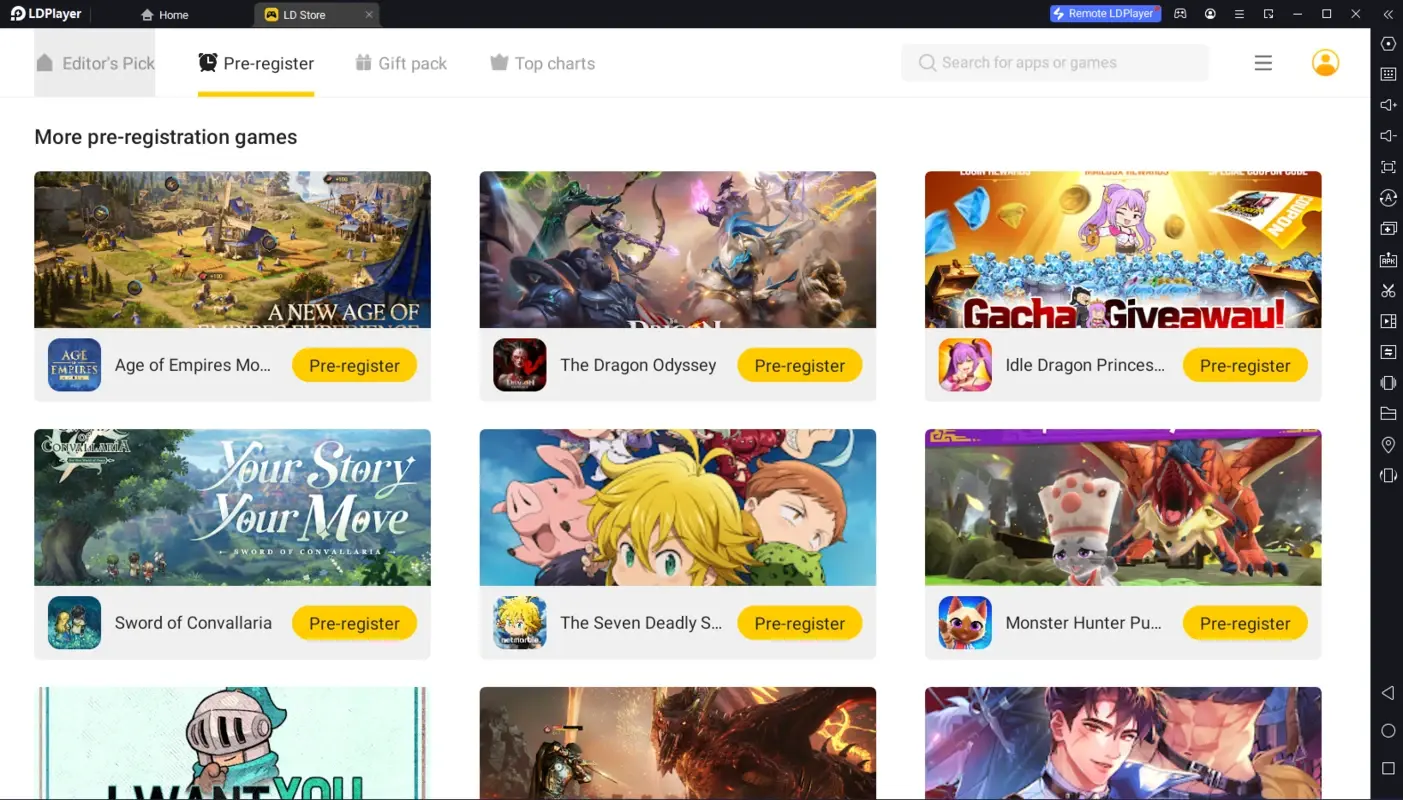The image size is (1403, 800).
Task: Increase emulator volume
Action: click(x=1388, y=104)
